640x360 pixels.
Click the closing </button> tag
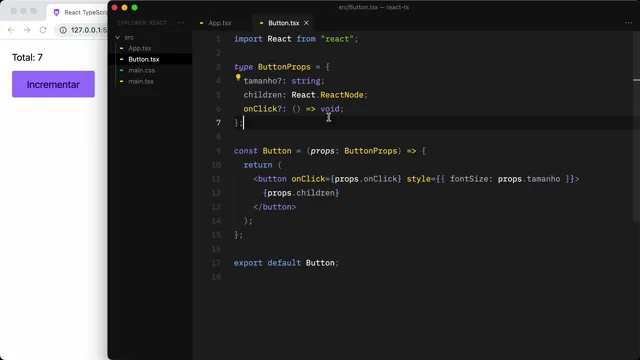point(274,207)
